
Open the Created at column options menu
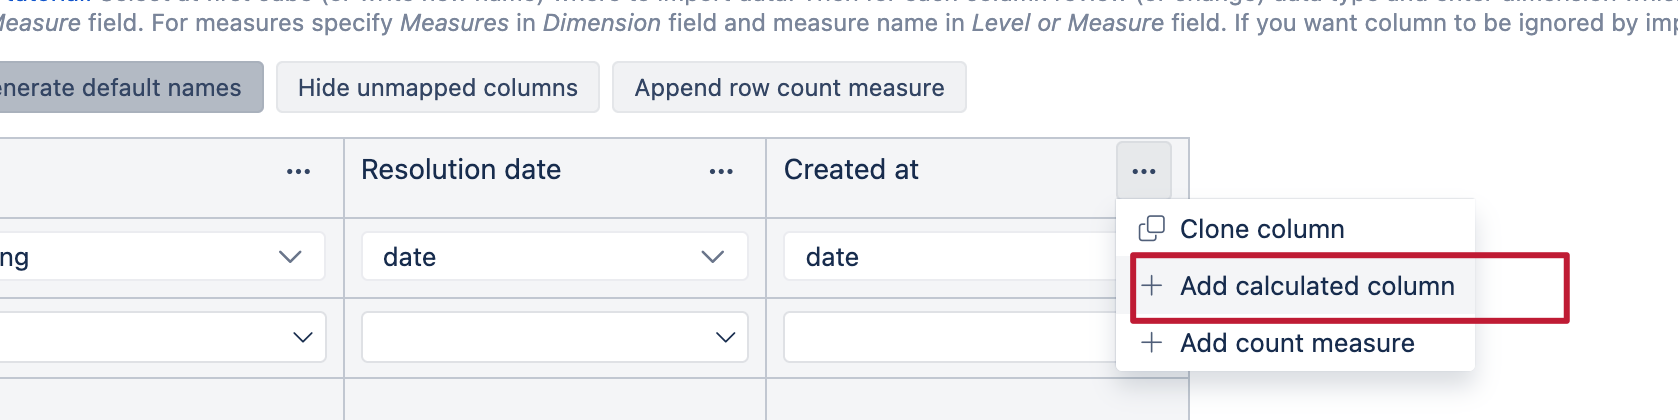[x=1144, y=171]
